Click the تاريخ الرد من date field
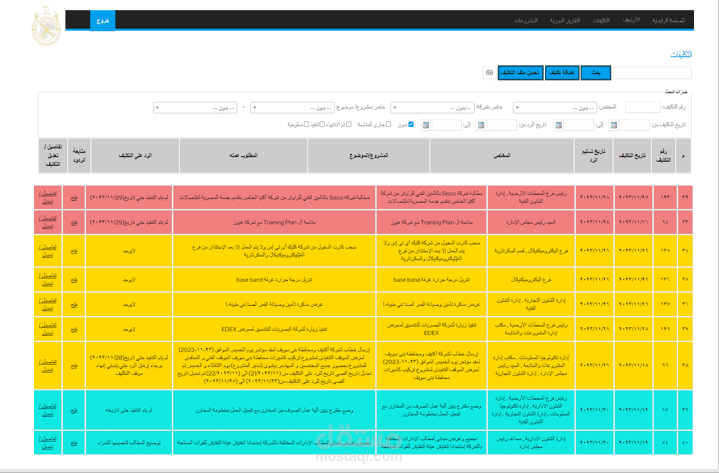This screenshot has width=719, height=473. click(502, 125)
